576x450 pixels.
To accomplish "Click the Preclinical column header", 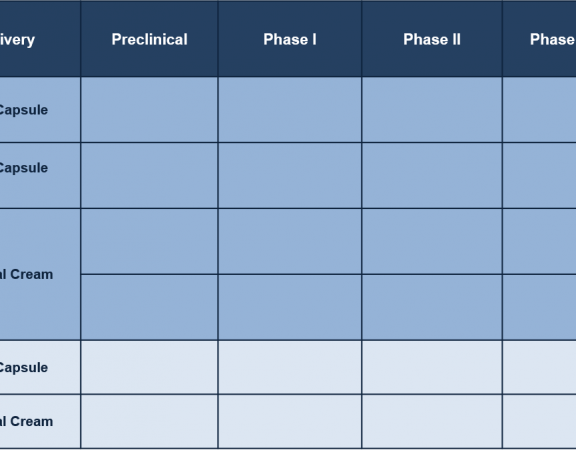I will pos(149,39).
